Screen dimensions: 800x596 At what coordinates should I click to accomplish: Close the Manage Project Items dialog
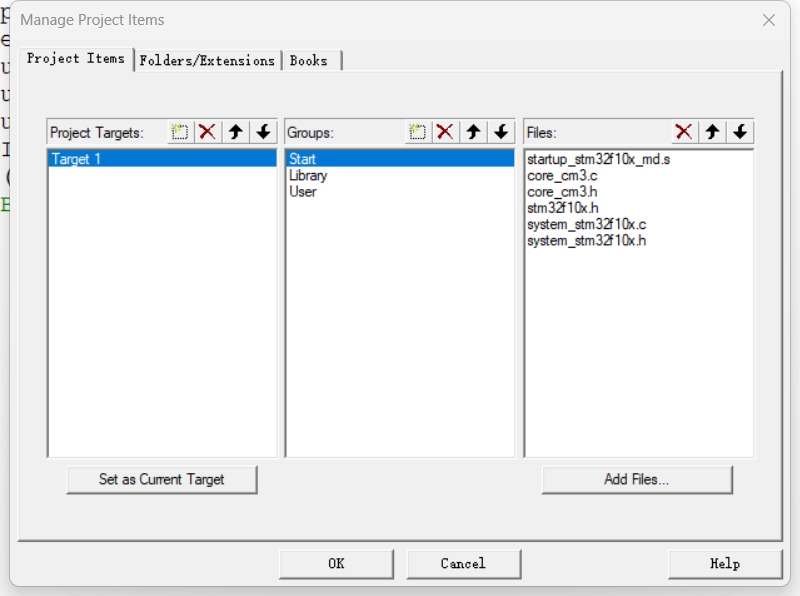[x=769, y=20]
